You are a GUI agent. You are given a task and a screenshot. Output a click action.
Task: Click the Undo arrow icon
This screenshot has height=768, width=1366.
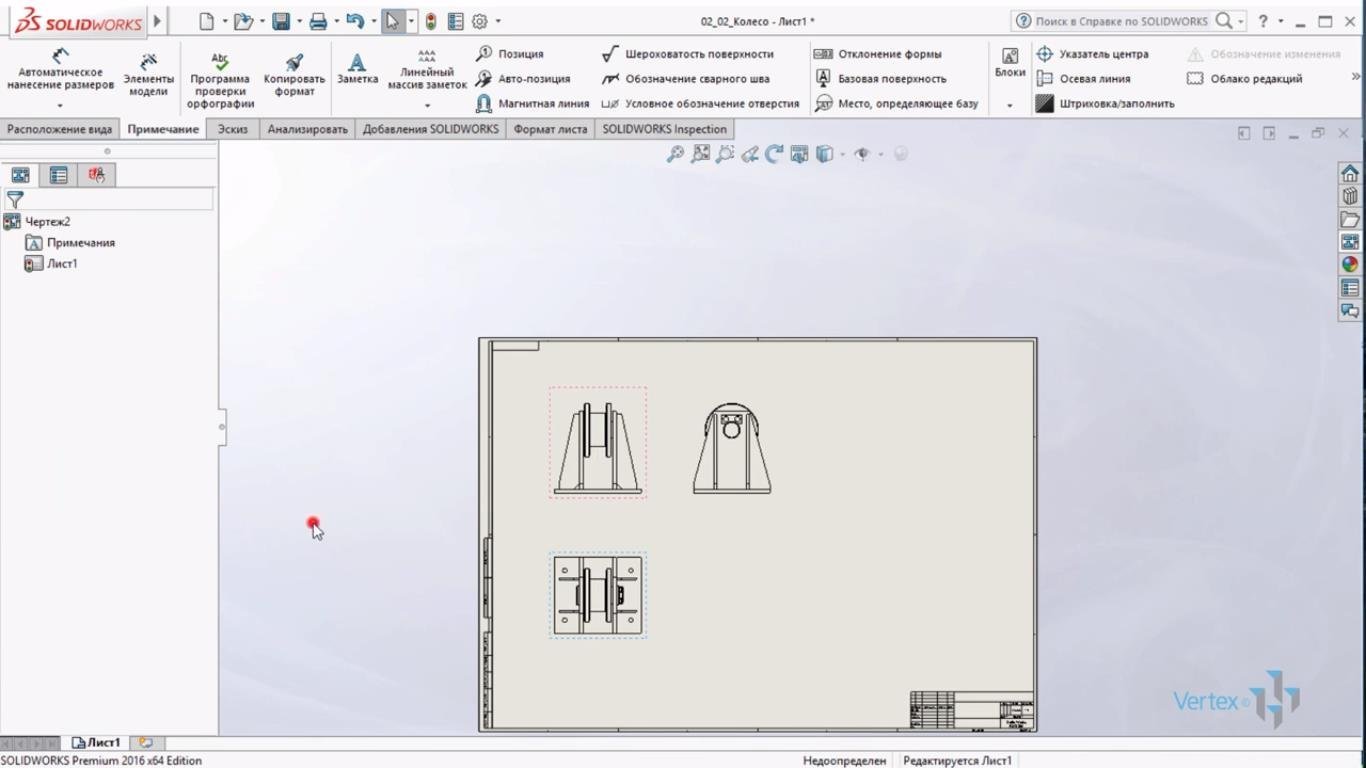tap(355, 21)
